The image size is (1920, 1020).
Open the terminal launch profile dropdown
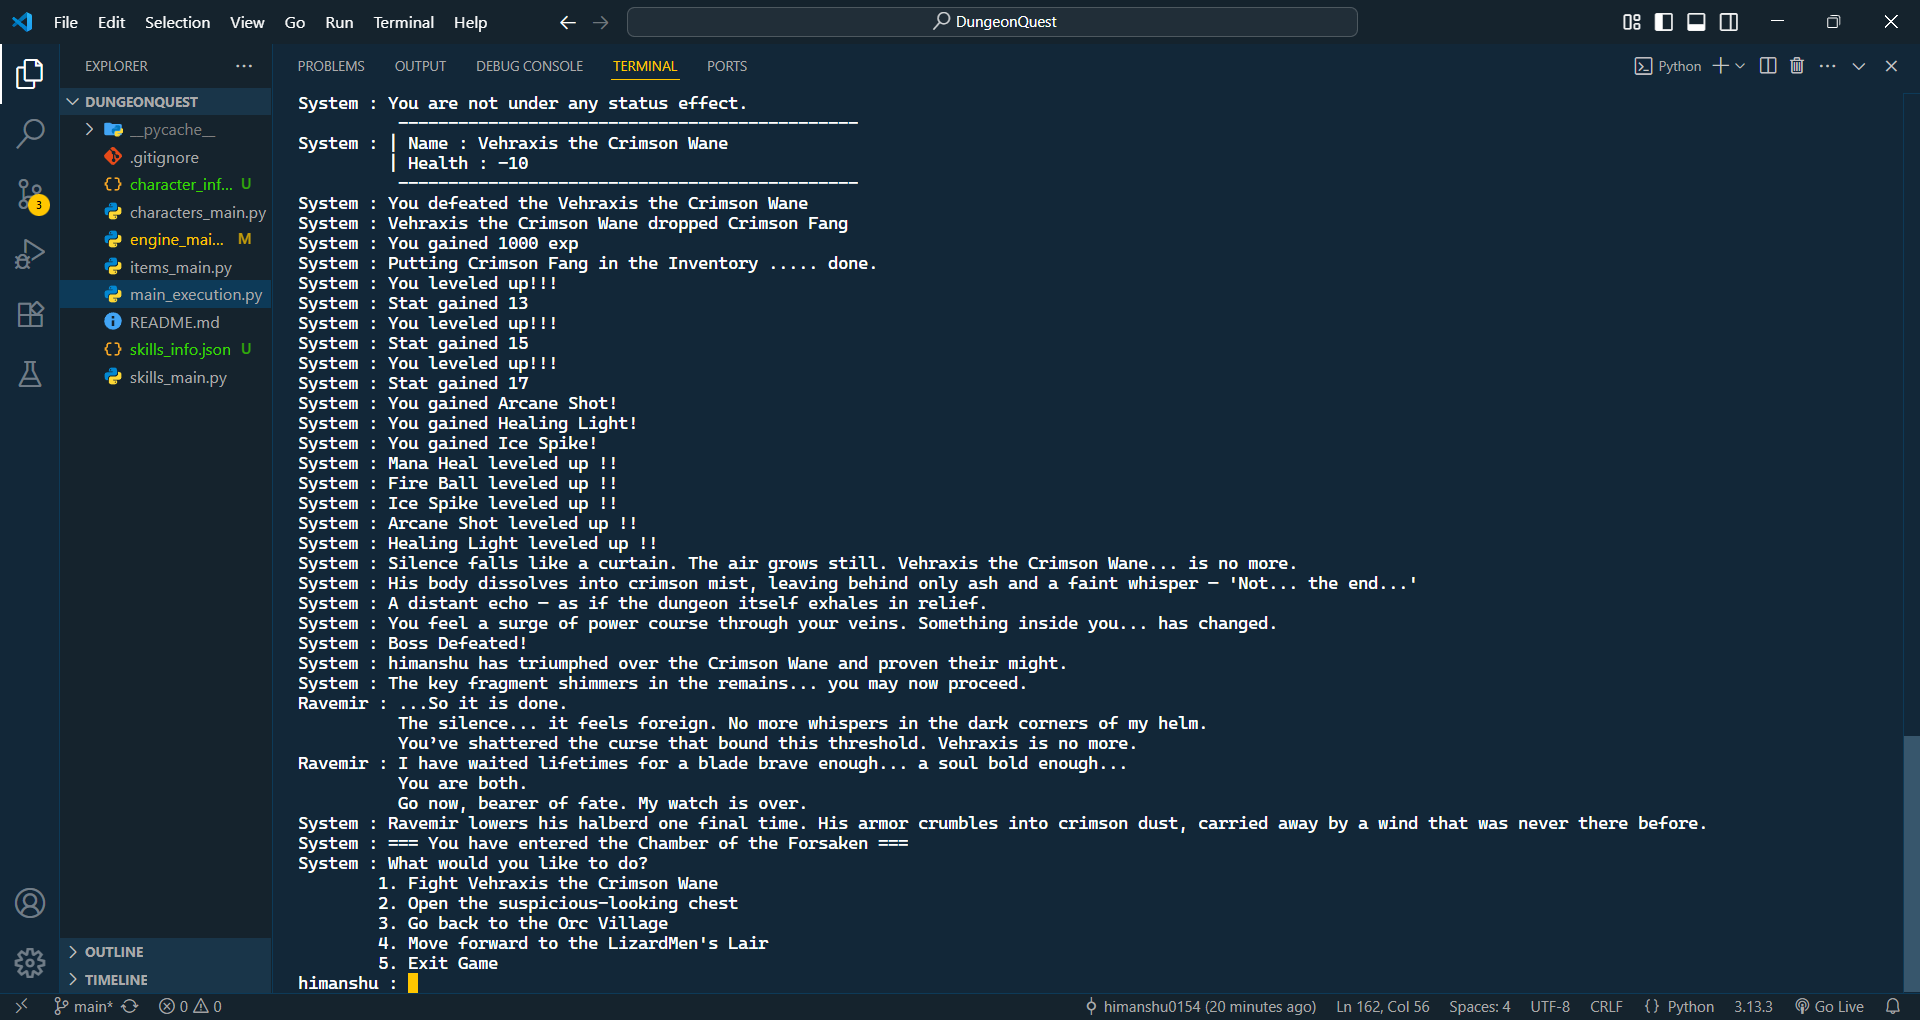(x=1740, y=66)
